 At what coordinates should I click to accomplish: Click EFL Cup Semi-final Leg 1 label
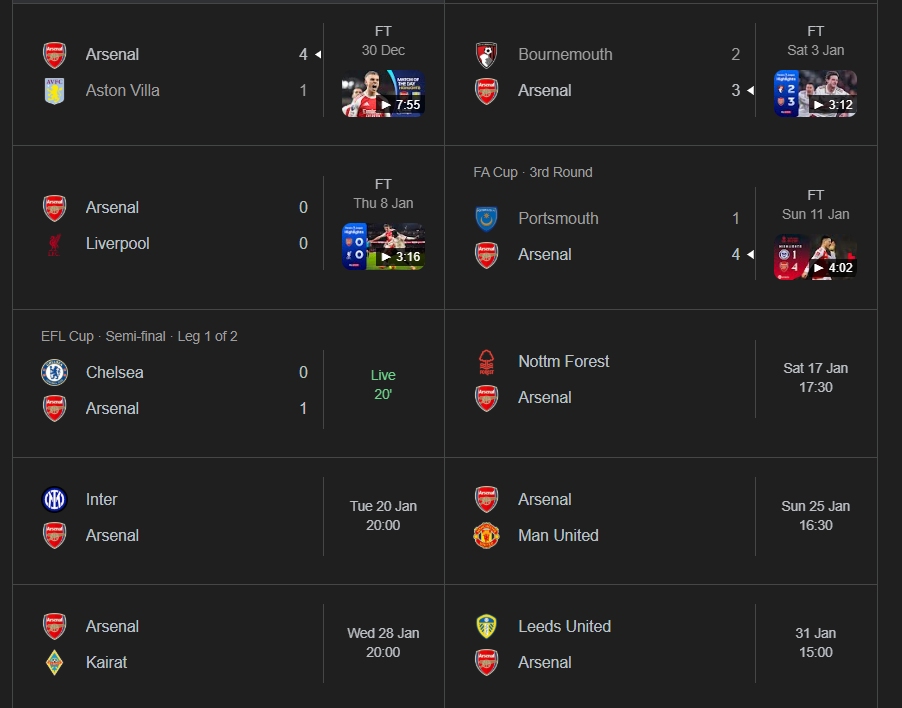pos(139,336)
